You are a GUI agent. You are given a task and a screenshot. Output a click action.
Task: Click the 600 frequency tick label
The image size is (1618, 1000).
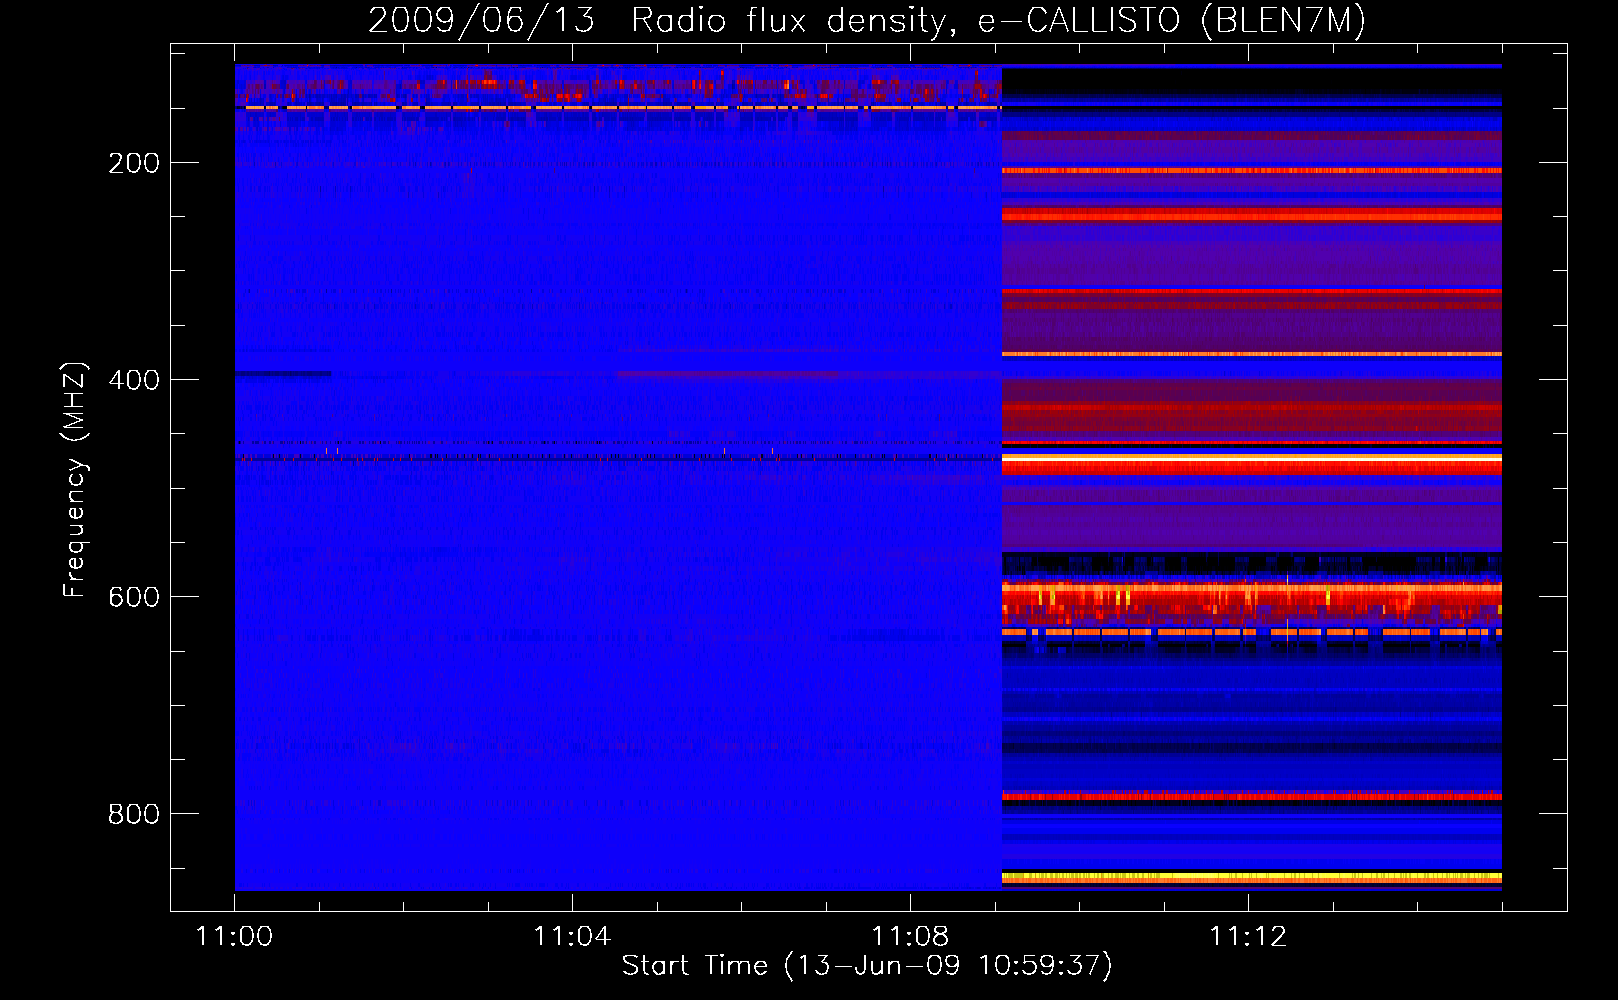pyautogui.click(x=134, y=597)
